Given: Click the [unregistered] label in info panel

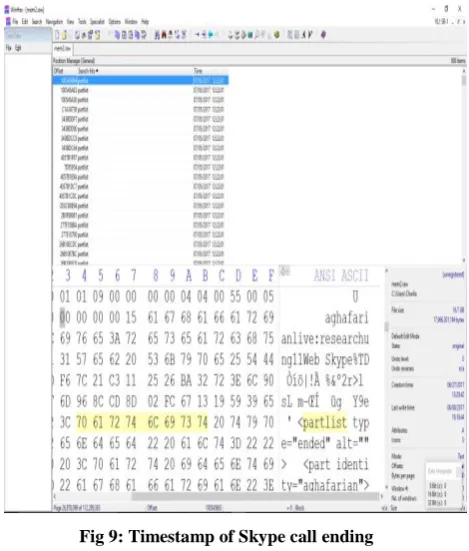Looking at the screenshot, I should pos(453,274).
